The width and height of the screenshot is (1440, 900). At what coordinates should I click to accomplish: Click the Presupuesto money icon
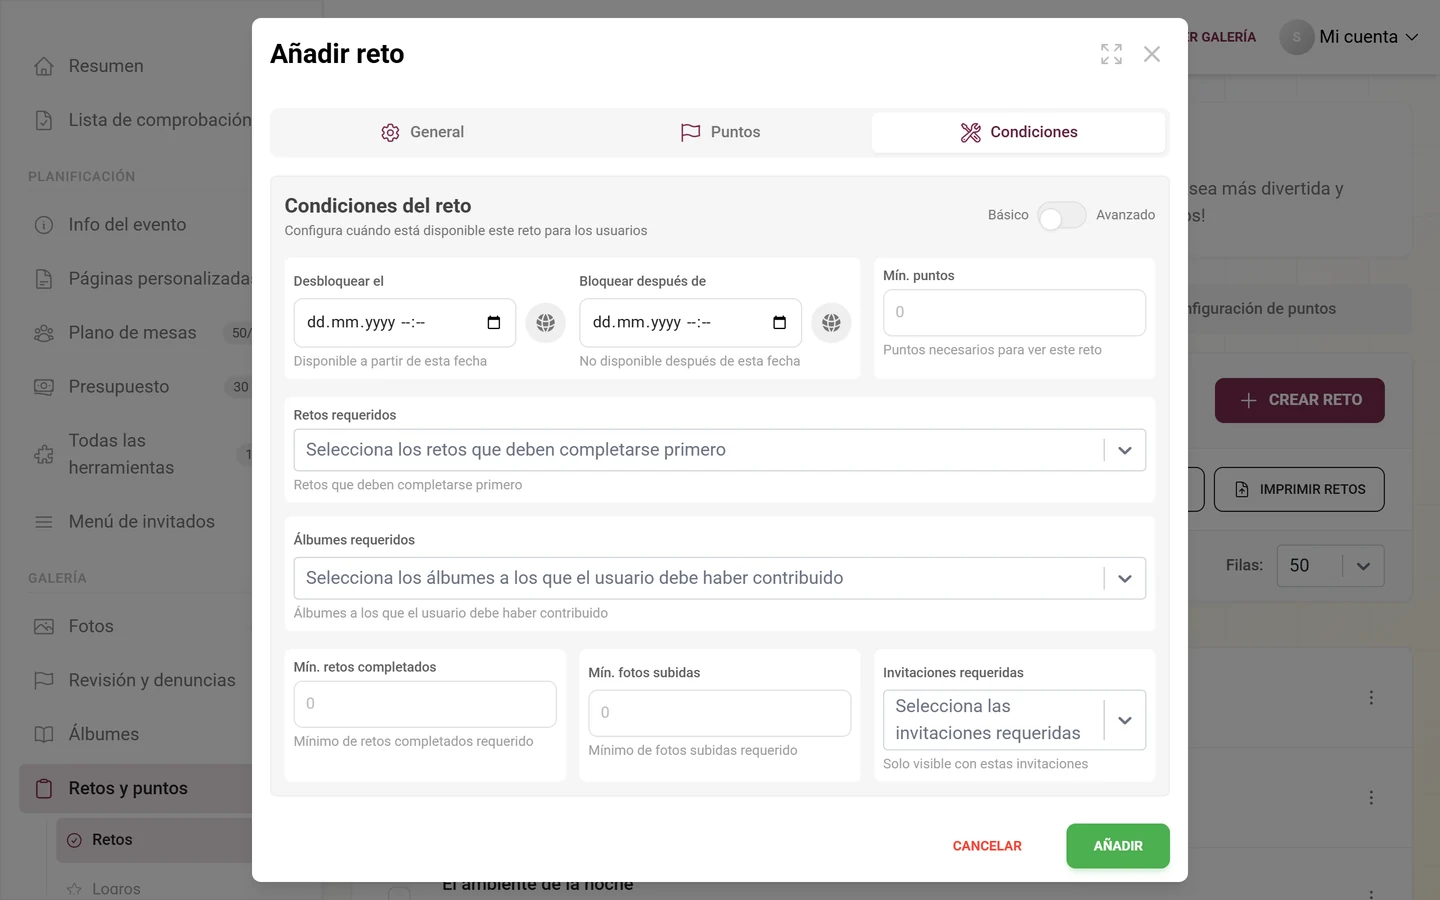tap(44, 387)
